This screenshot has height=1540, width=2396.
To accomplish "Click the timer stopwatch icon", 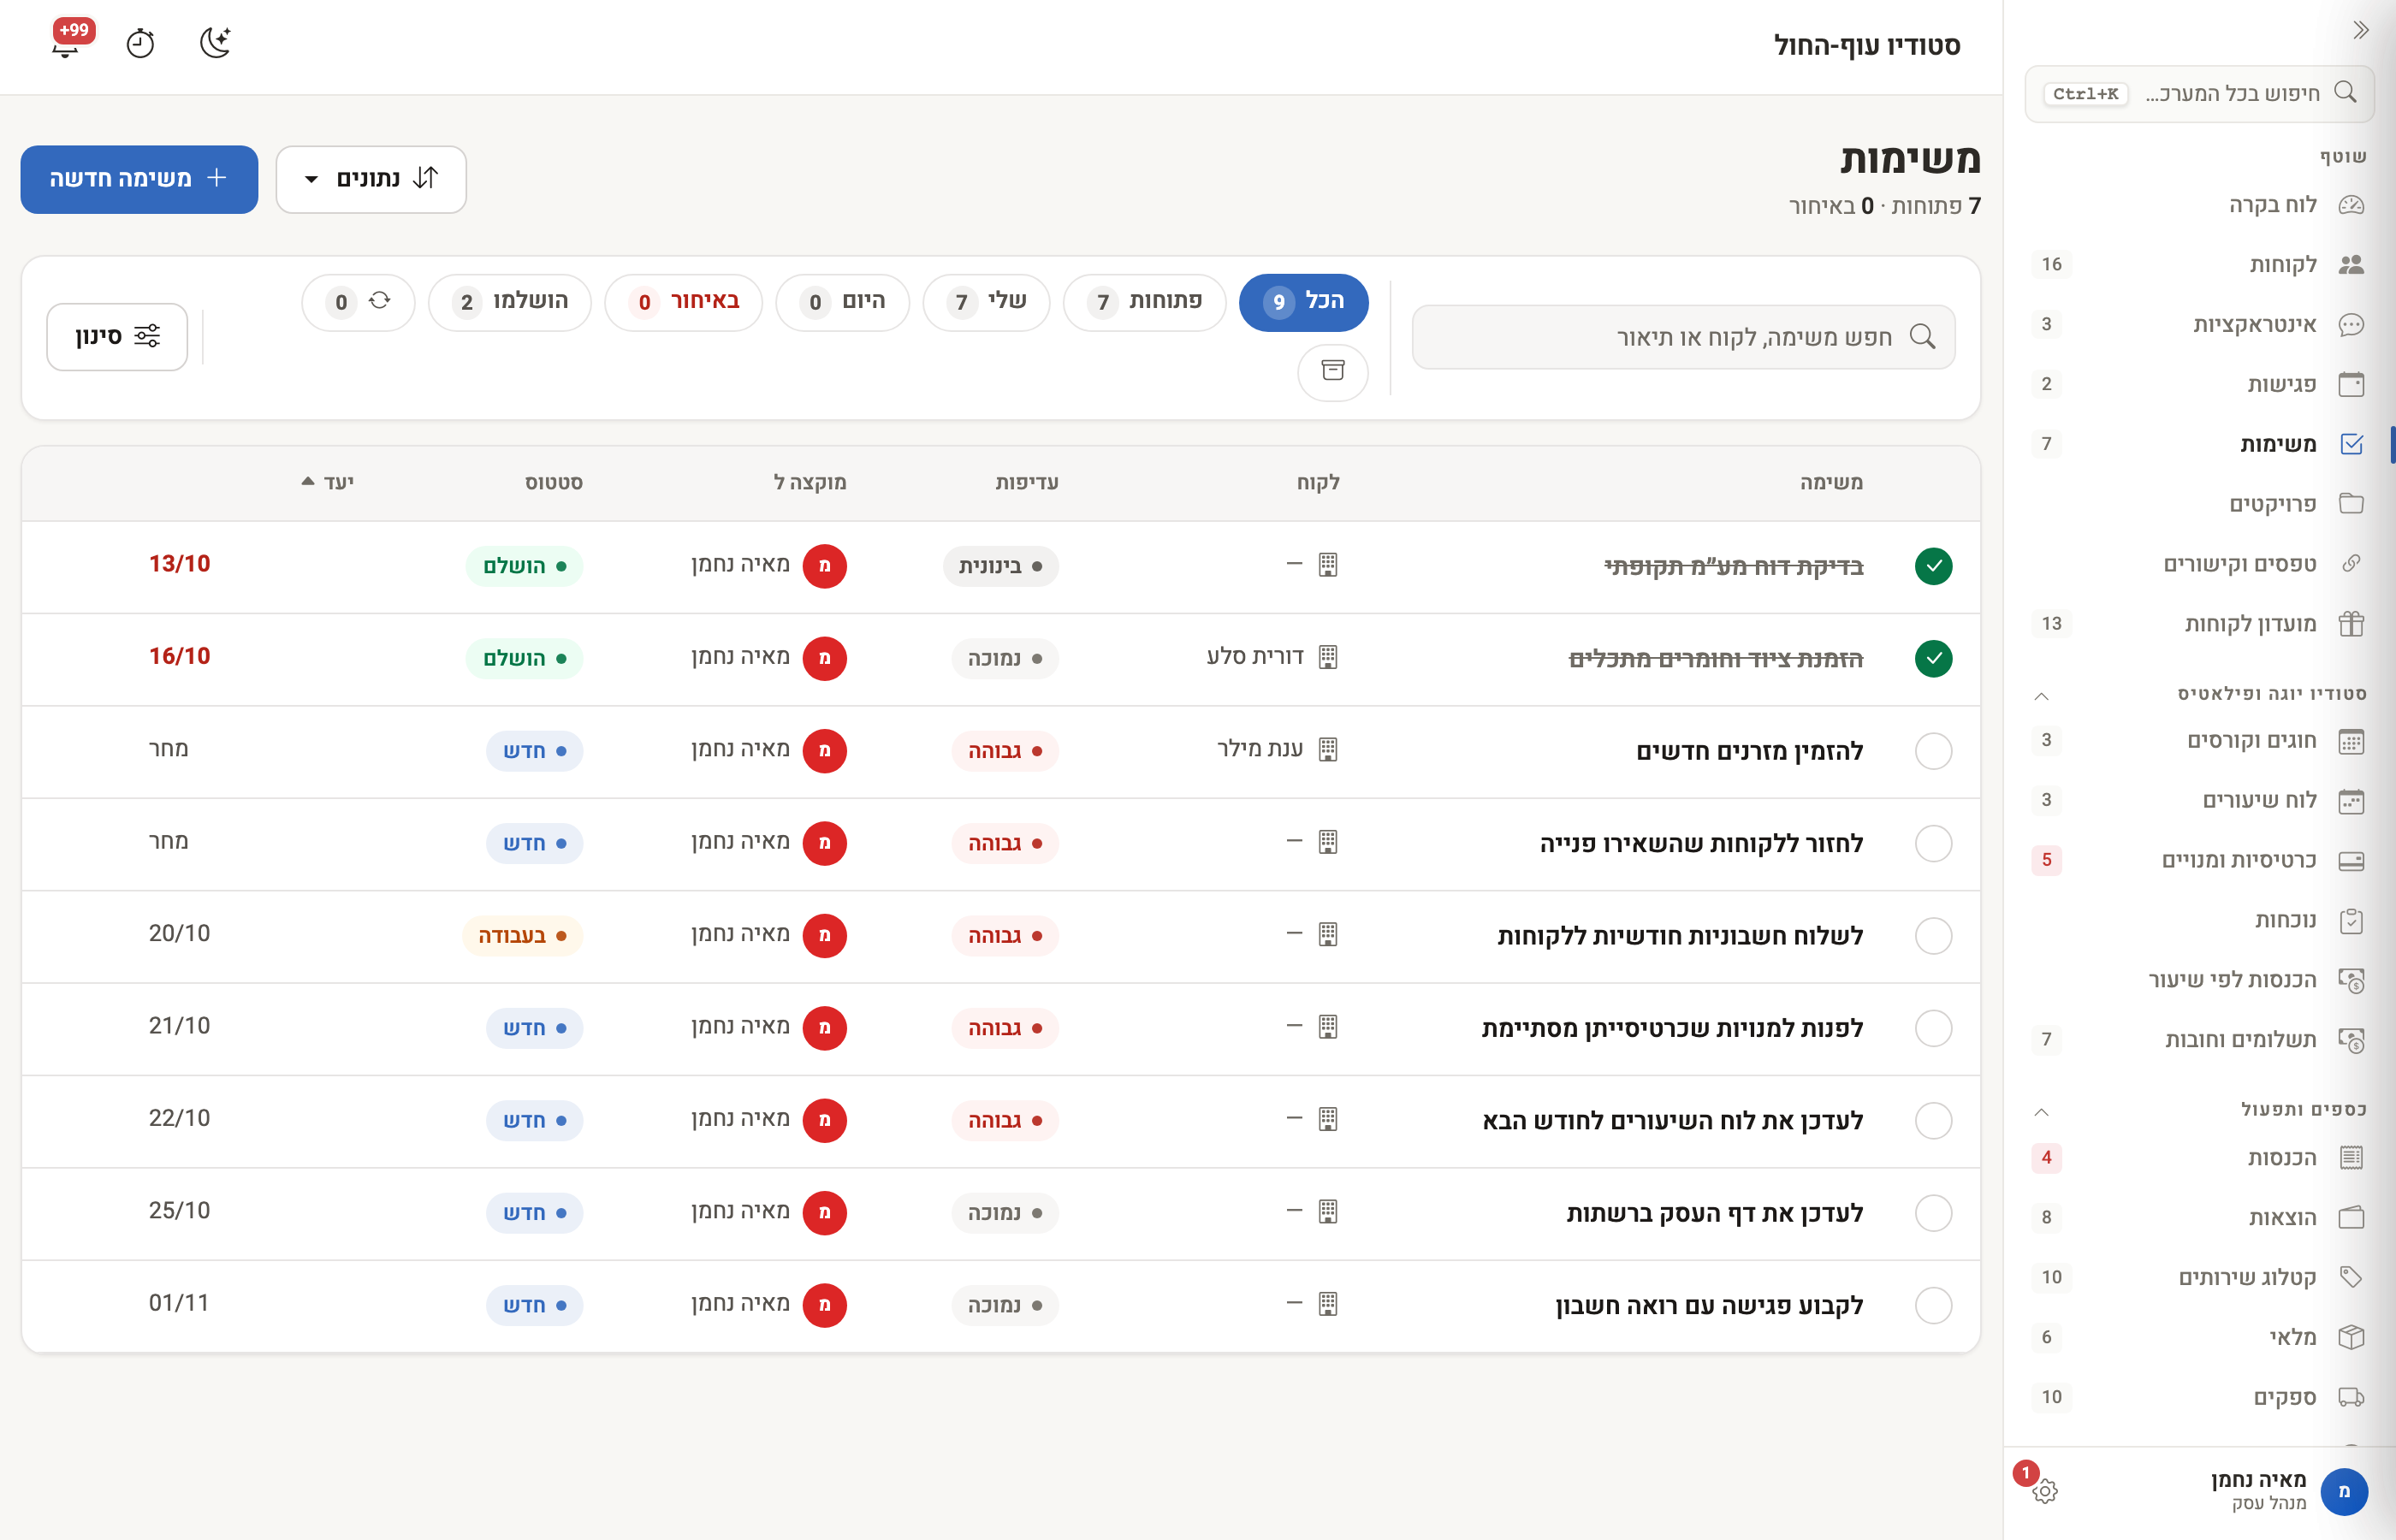I will 140,43.
